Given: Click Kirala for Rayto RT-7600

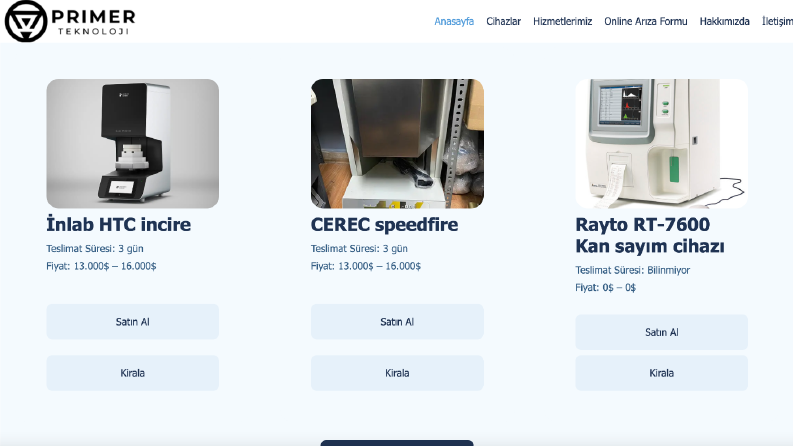Looking at the screenshot, I should [662, 373].
